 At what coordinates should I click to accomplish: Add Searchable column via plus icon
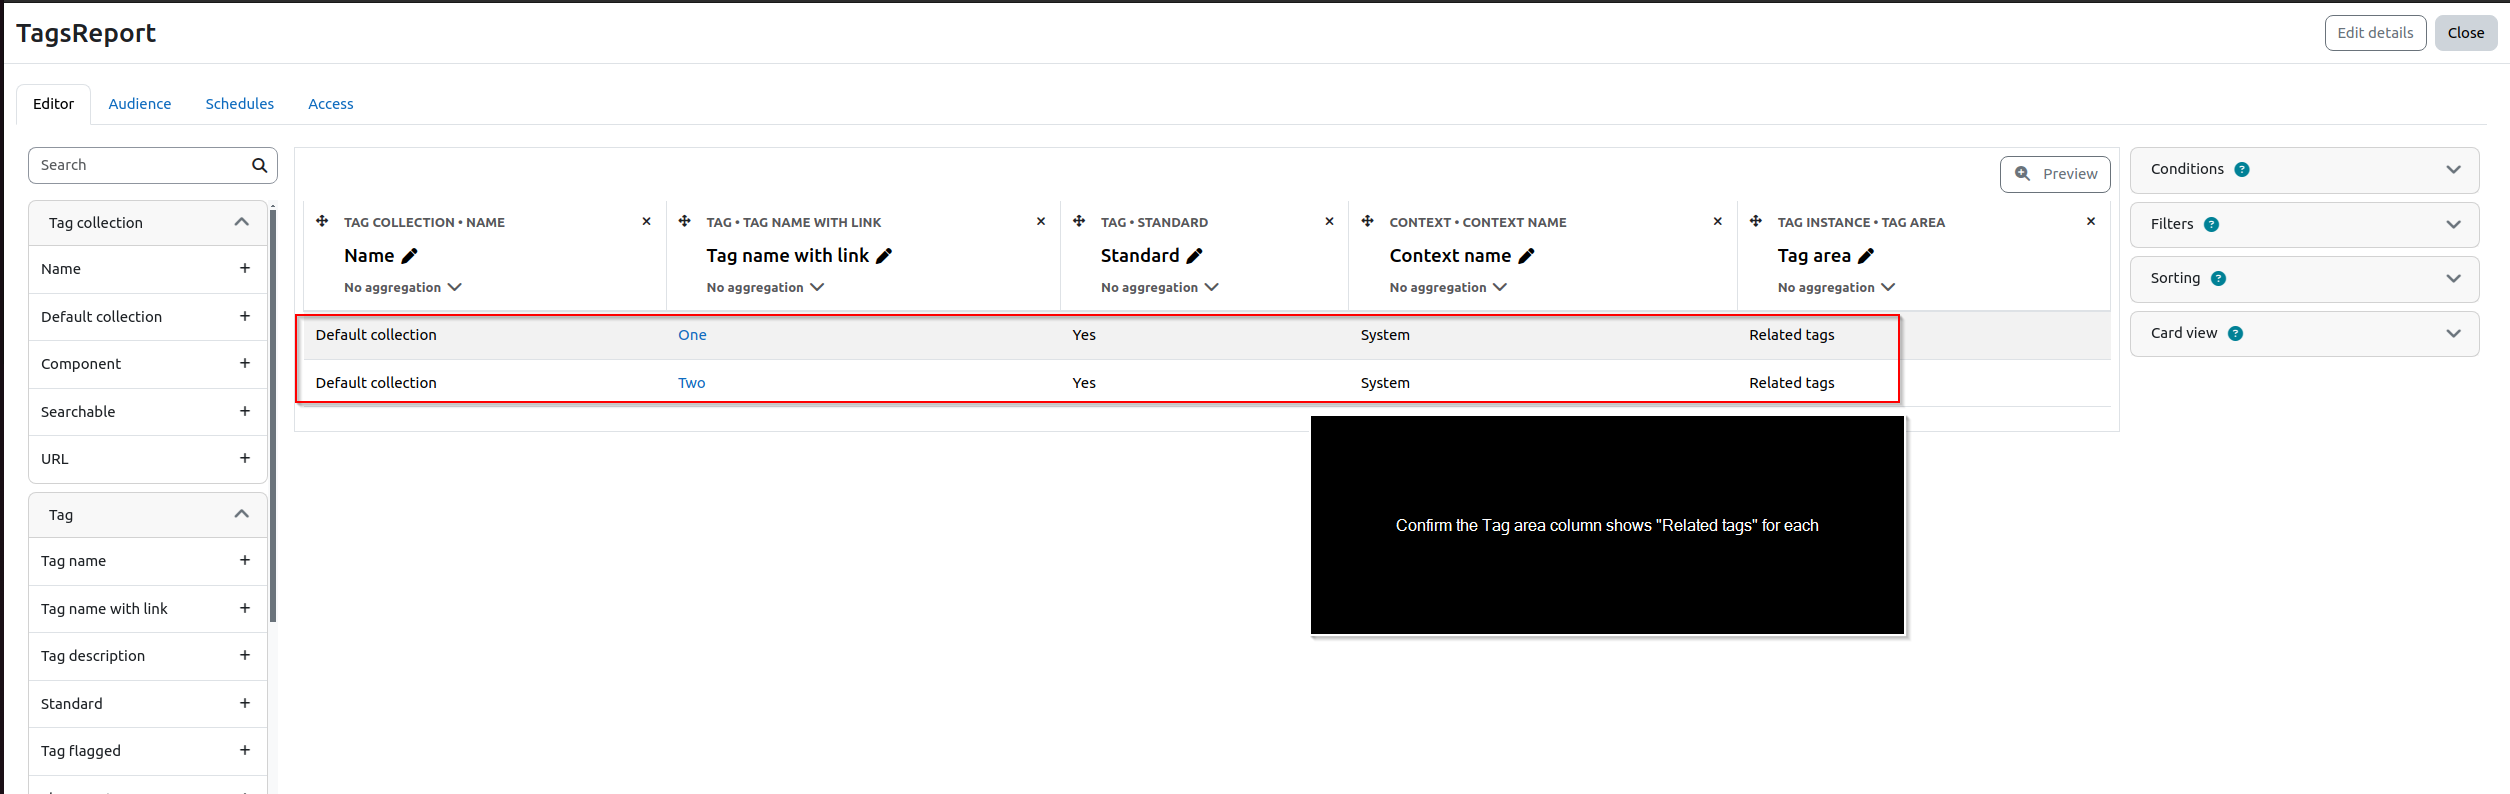coord(244,411)
